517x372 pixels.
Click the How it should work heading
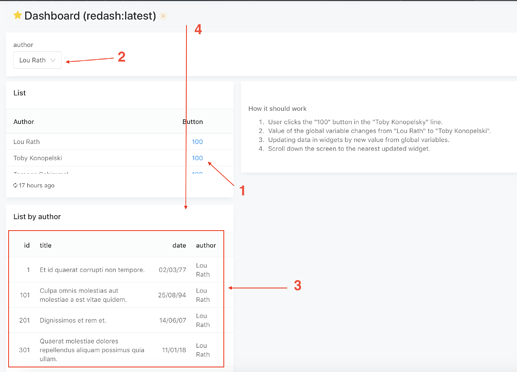coord(277,109)
